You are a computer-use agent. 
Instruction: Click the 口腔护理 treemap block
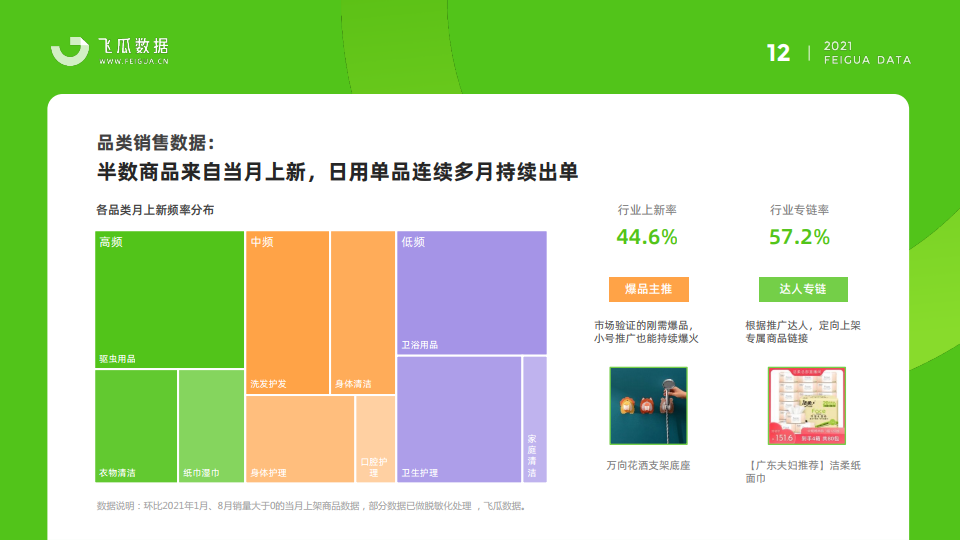tap(375, 439)
